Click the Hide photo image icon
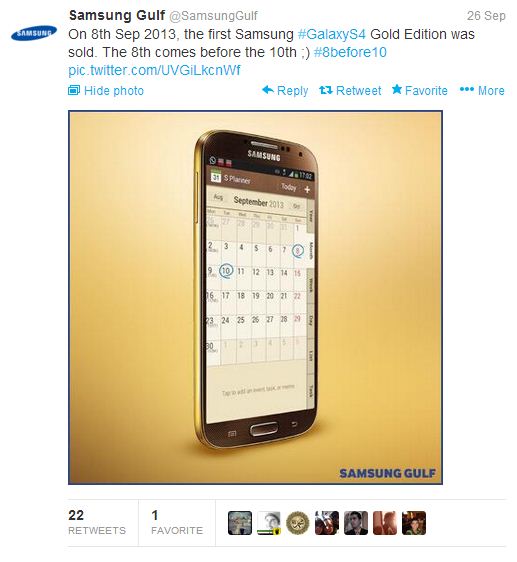 (74, 90)
